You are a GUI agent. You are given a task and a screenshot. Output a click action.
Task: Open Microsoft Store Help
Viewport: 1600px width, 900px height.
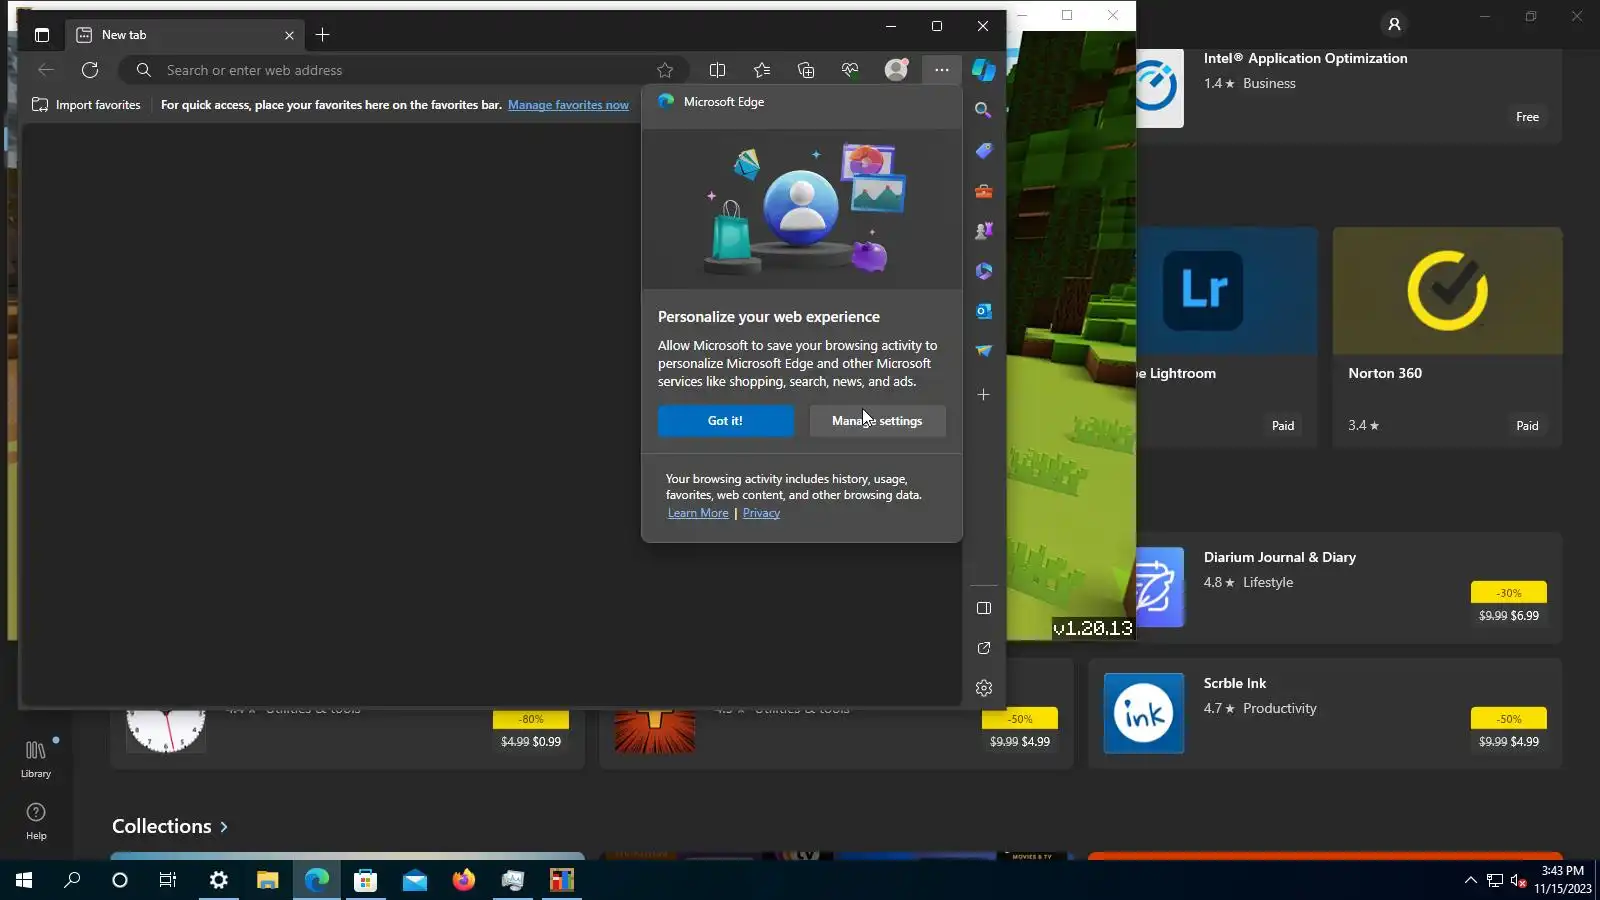[36, 821]
